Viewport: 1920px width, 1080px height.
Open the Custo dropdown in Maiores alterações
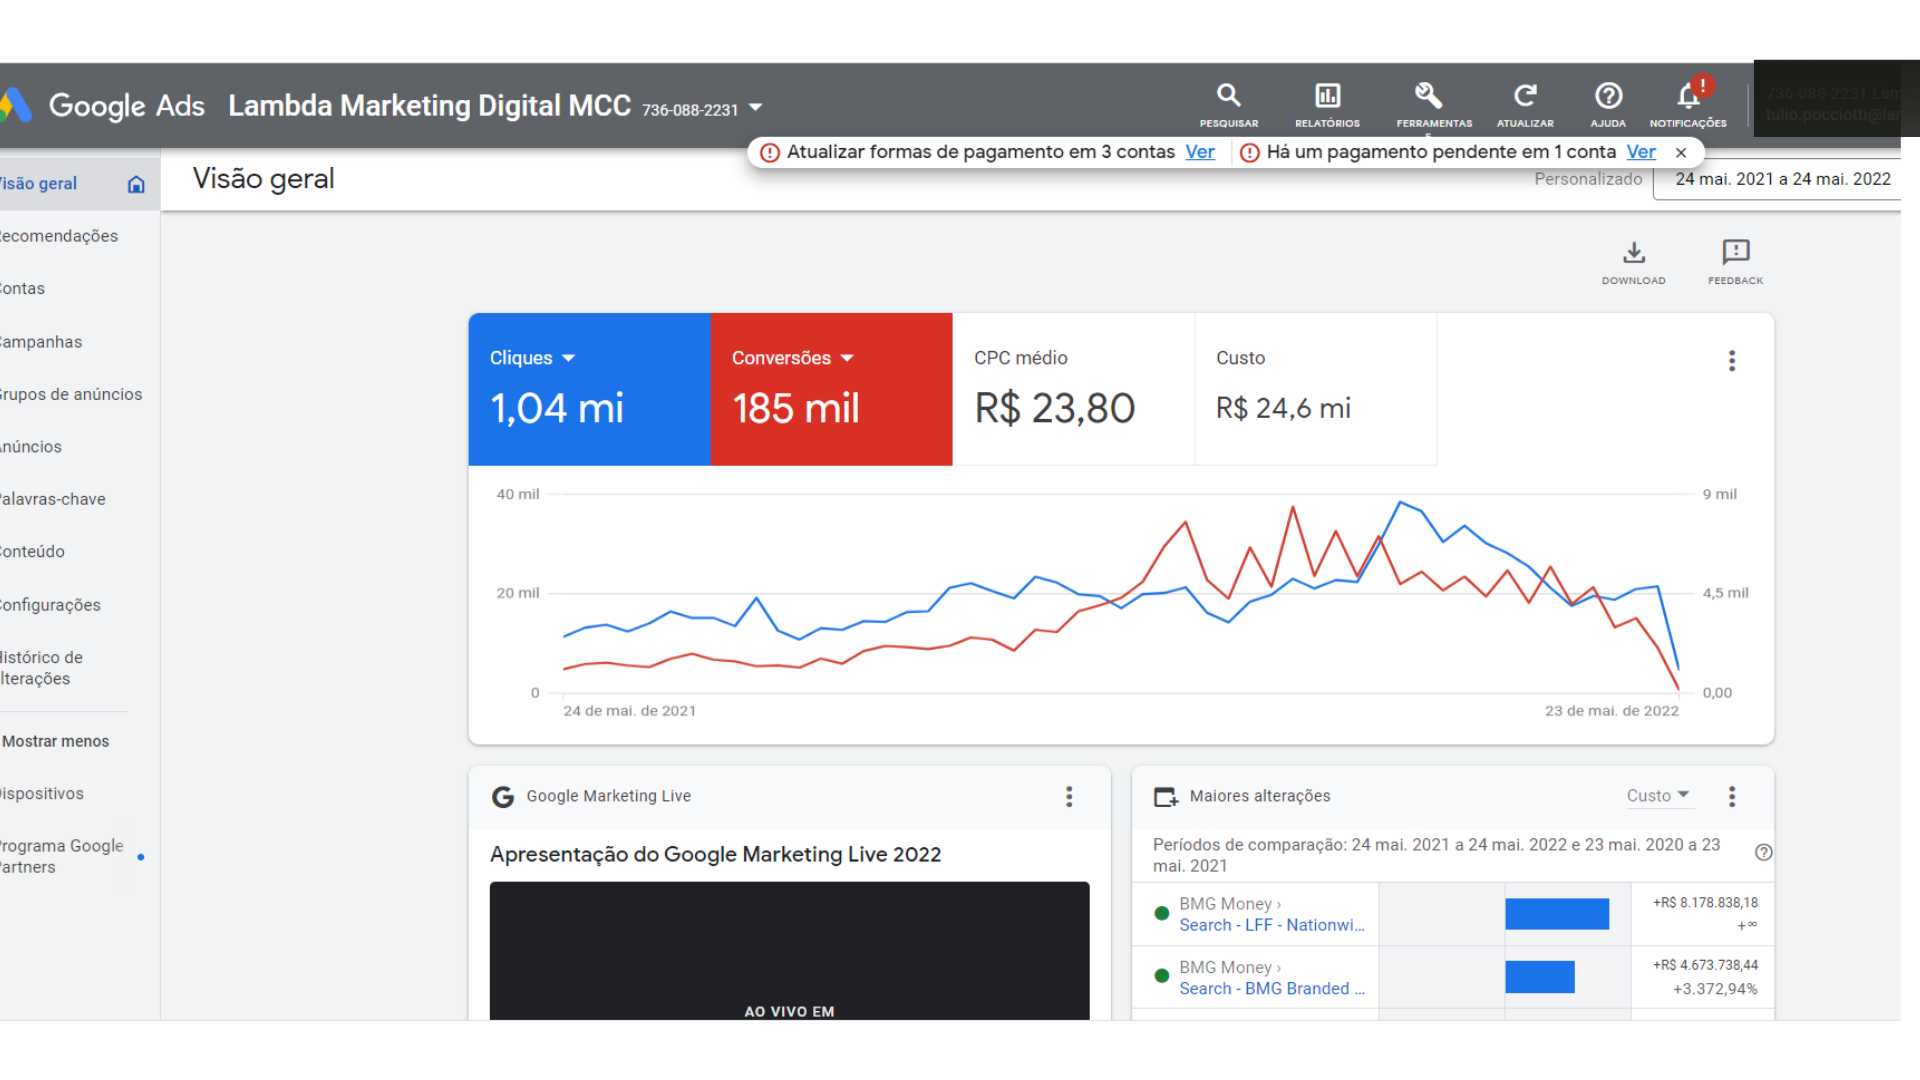point(1658,796)
